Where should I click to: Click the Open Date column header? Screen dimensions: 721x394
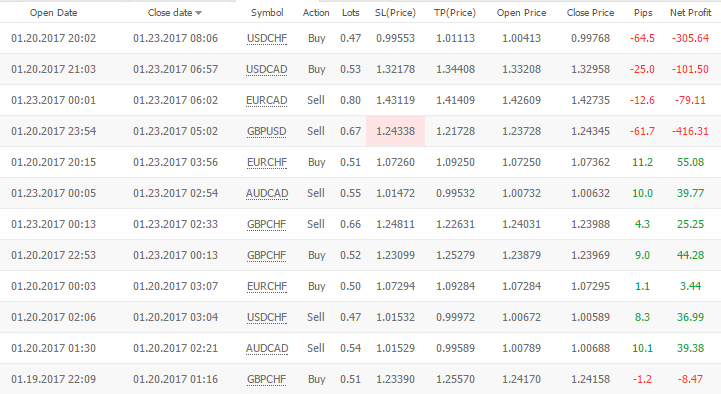pos(53,13)
